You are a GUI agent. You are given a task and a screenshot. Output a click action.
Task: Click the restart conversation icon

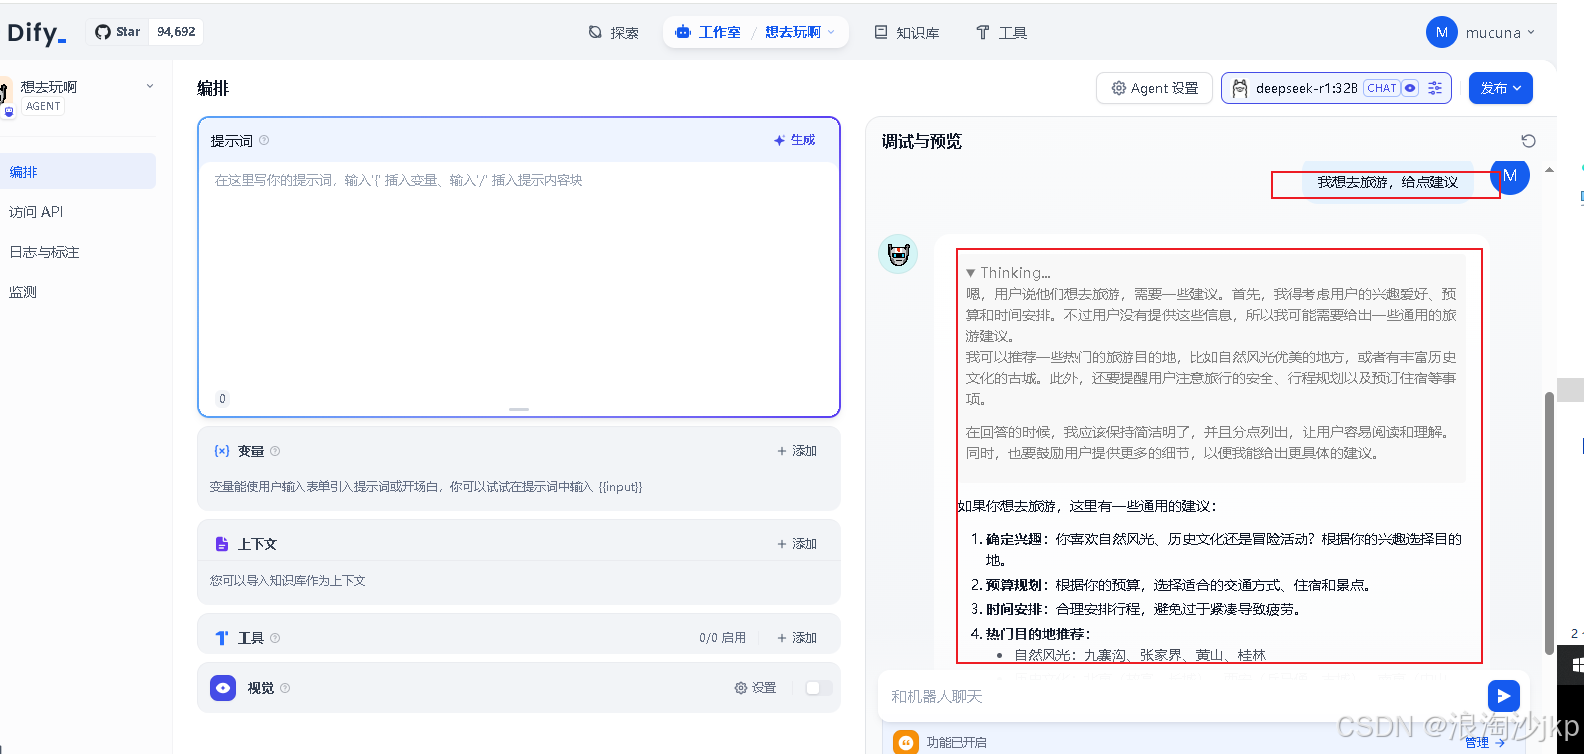pyautogui.click(x=1528, y=141)
